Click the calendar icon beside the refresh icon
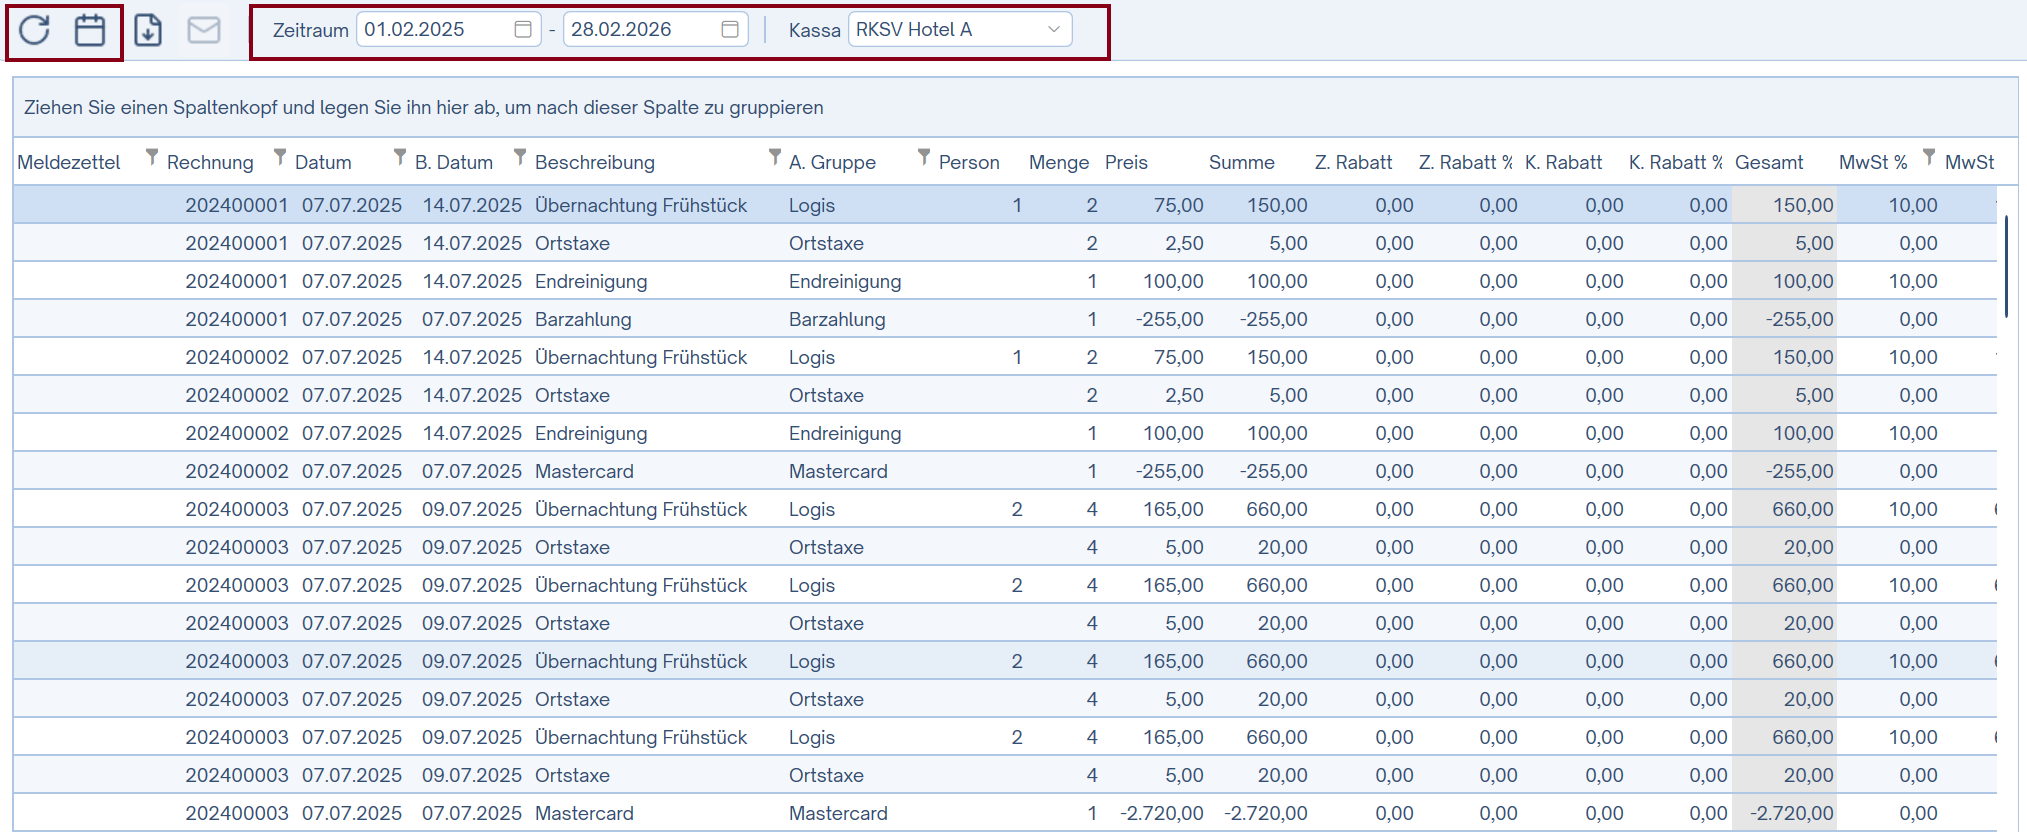 [90, 30]
